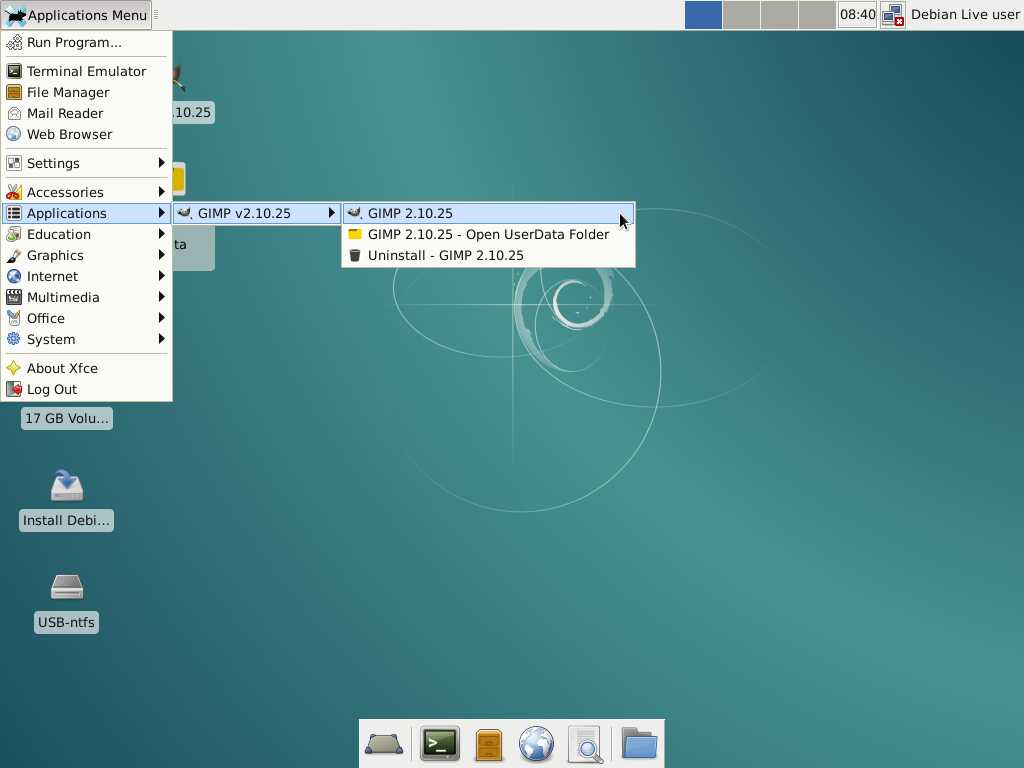Open the web browser globe dock icon
This screenshot has width=1024, height=768.
(x=537, y=744)
